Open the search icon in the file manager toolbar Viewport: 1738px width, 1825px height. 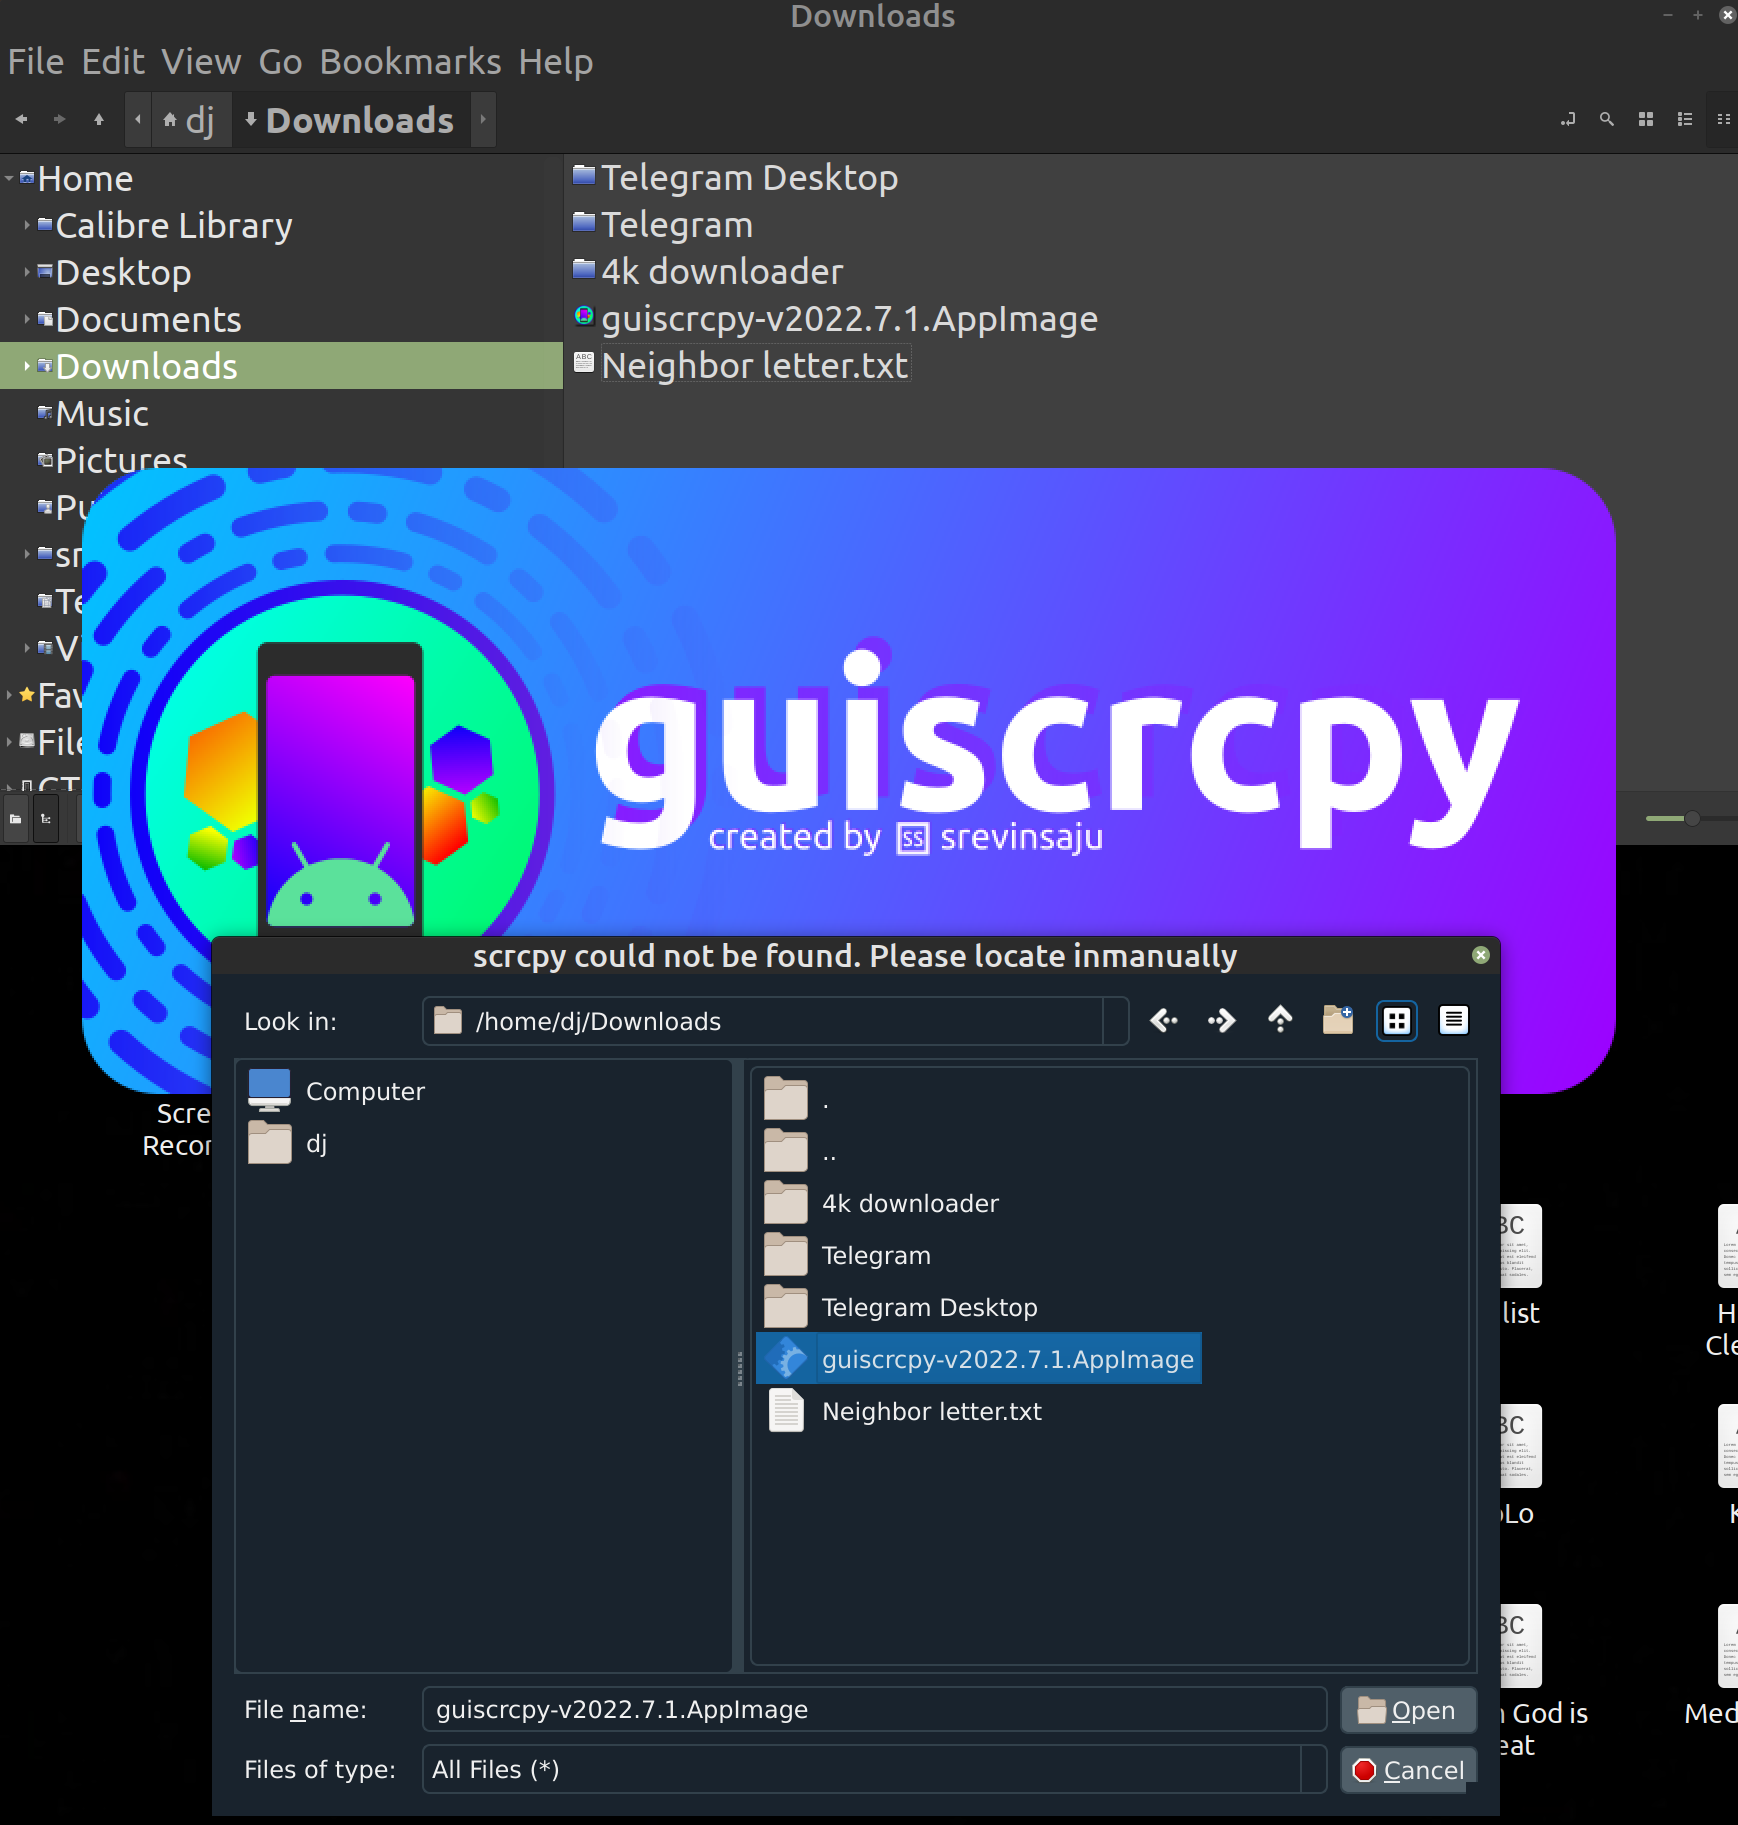1606,119
